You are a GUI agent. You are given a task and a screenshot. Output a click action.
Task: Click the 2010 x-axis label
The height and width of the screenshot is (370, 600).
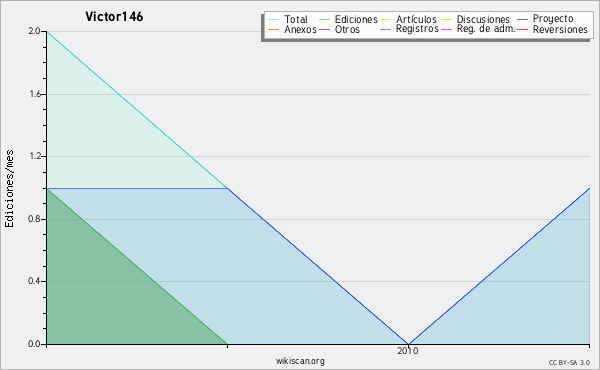click(408, 351)
